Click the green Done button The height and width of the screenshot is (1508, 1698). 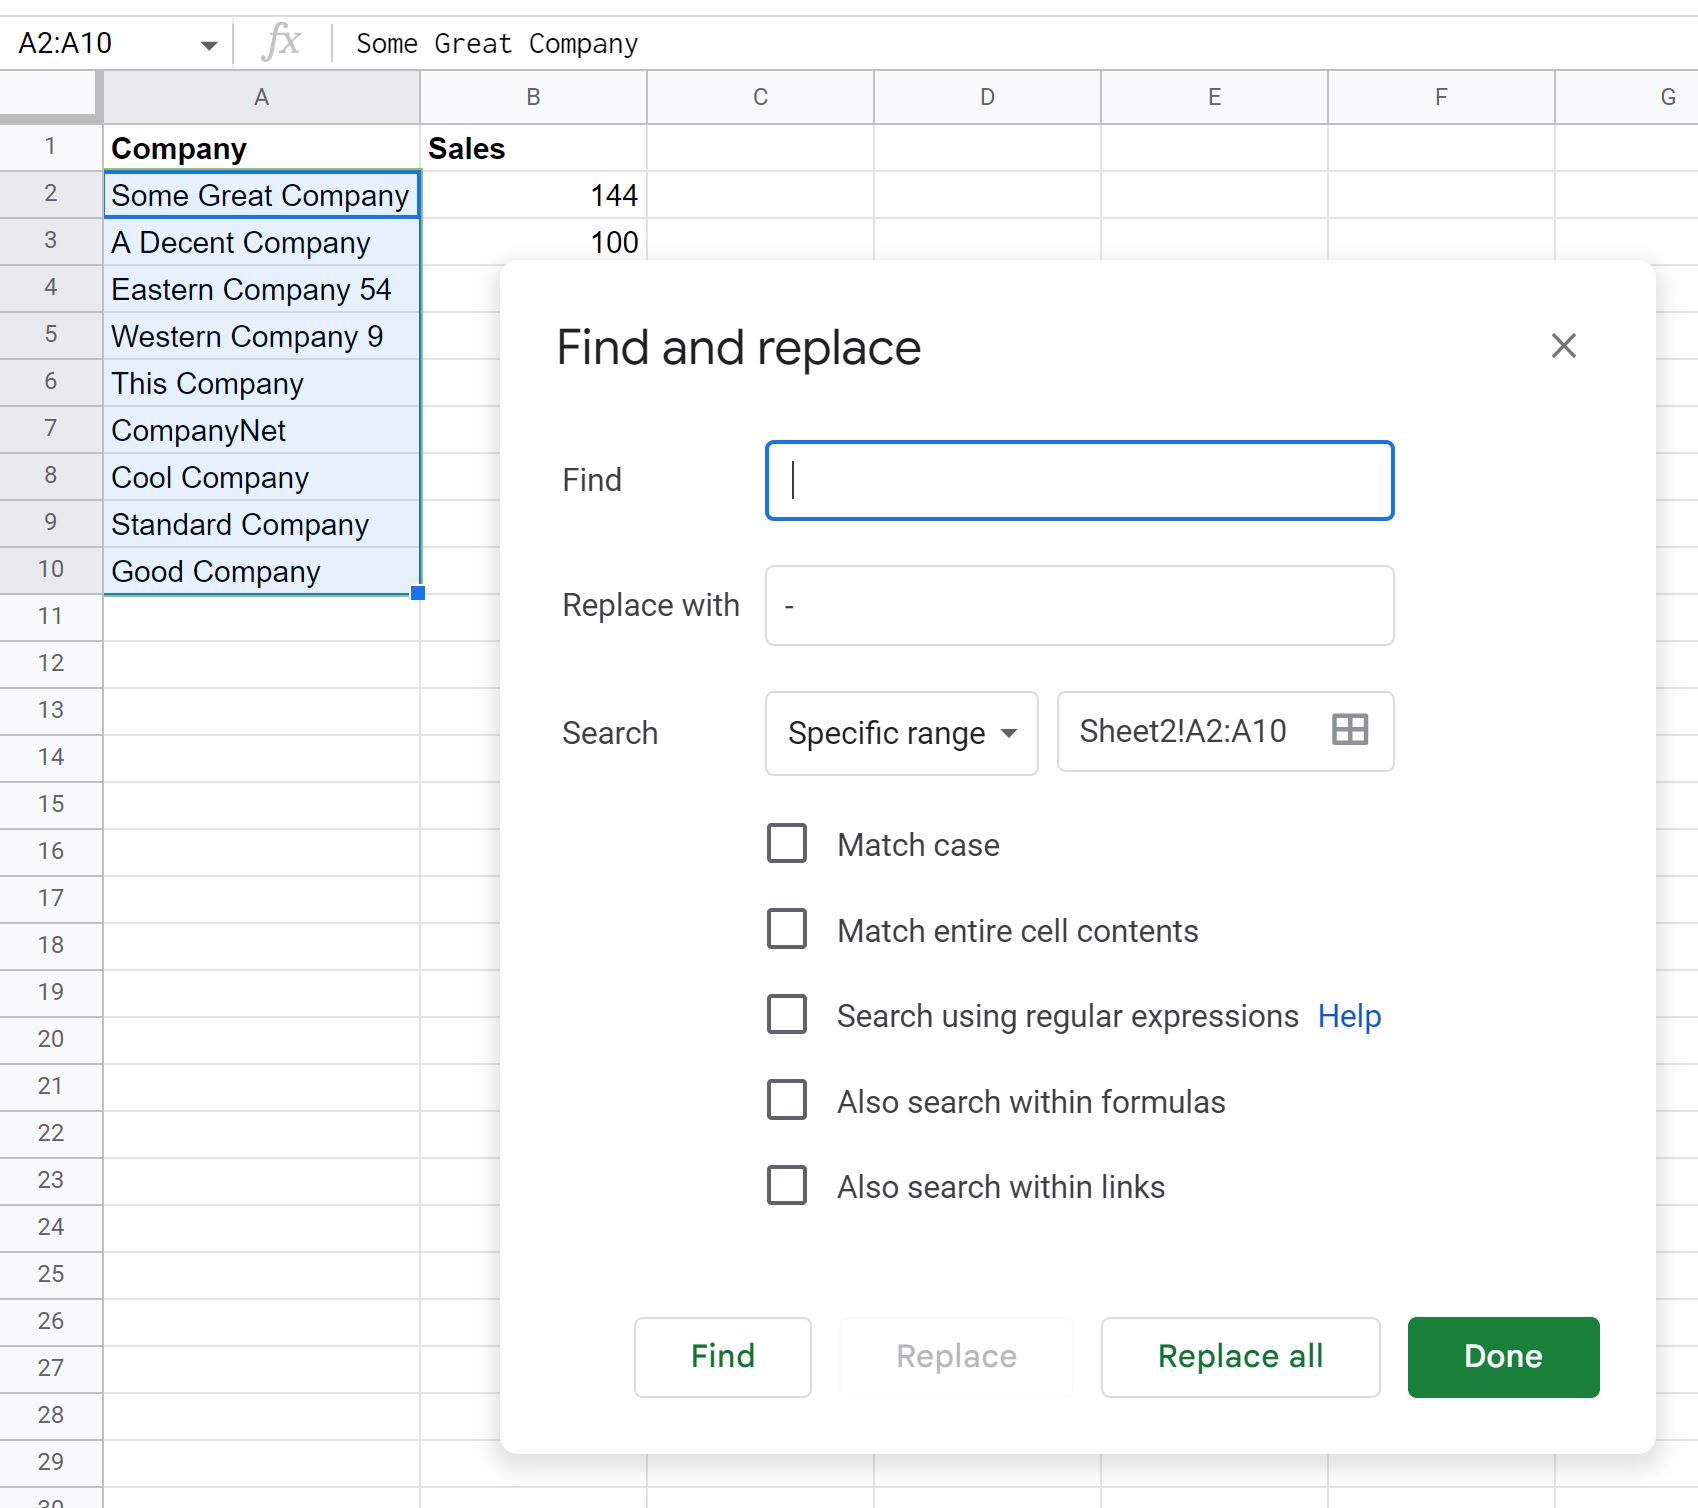[x=1503, y=1356]
